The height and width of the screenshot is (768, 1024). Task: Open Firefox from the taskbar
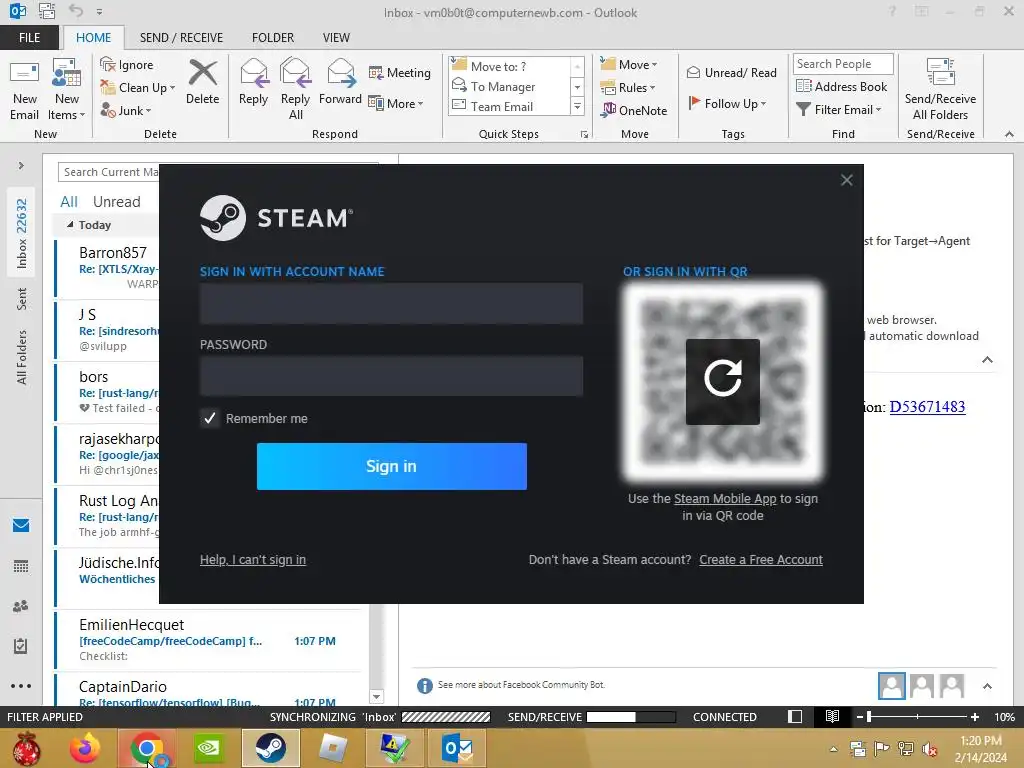[x=85, y=748]
